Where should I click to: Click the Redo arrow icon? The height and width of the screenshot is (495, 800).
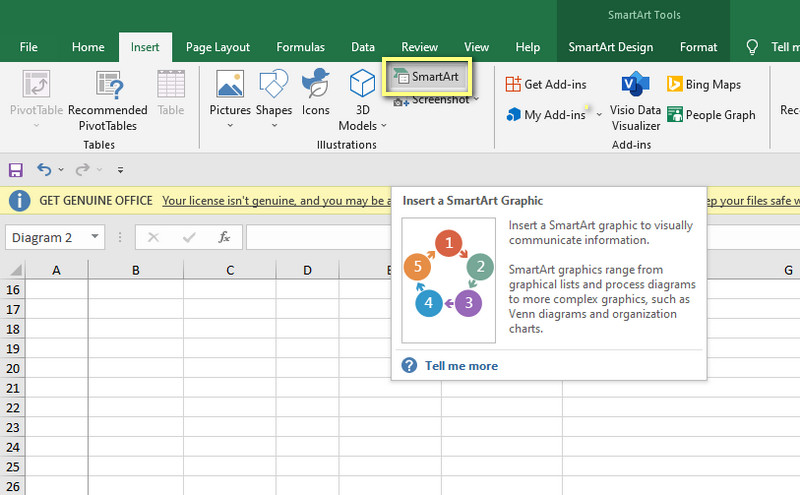pos(82,169)
